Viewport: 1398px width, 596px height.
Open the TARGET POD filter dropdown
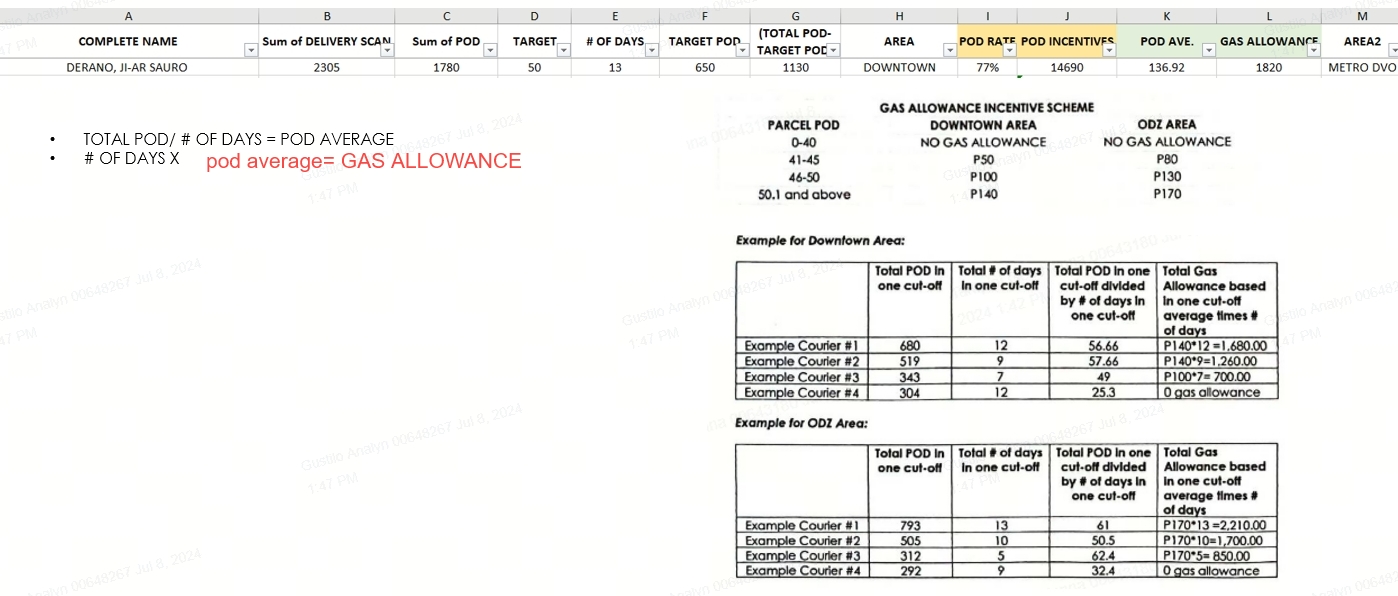[743, 50]
